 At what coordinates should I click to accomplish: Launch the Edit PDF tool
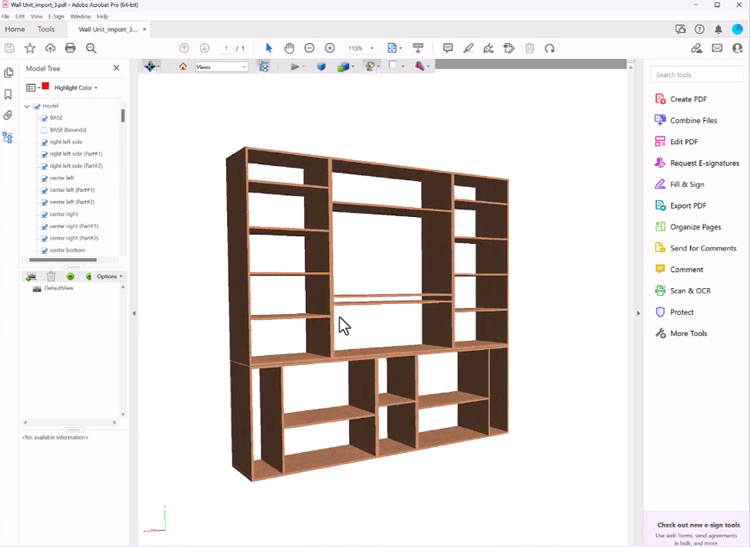[676, 142]
